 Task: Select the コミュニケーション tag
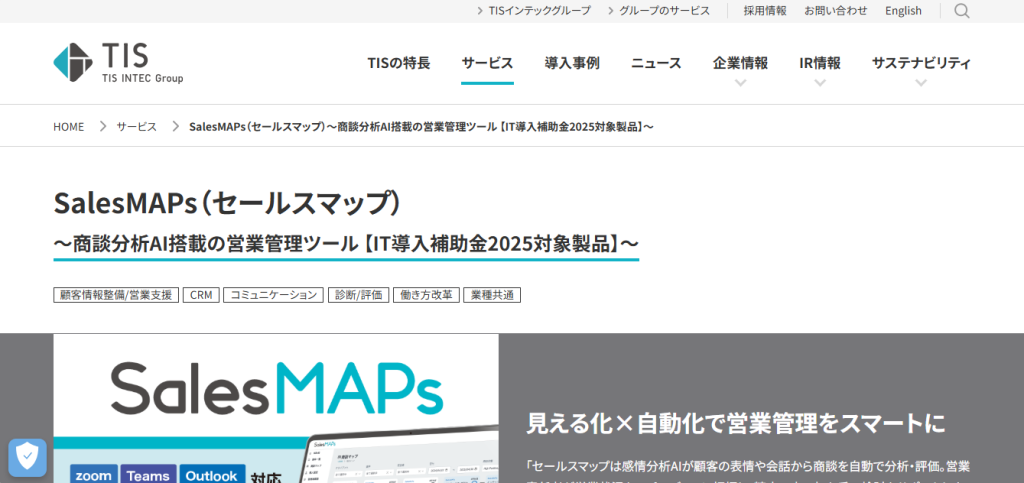tap(274, 295)
